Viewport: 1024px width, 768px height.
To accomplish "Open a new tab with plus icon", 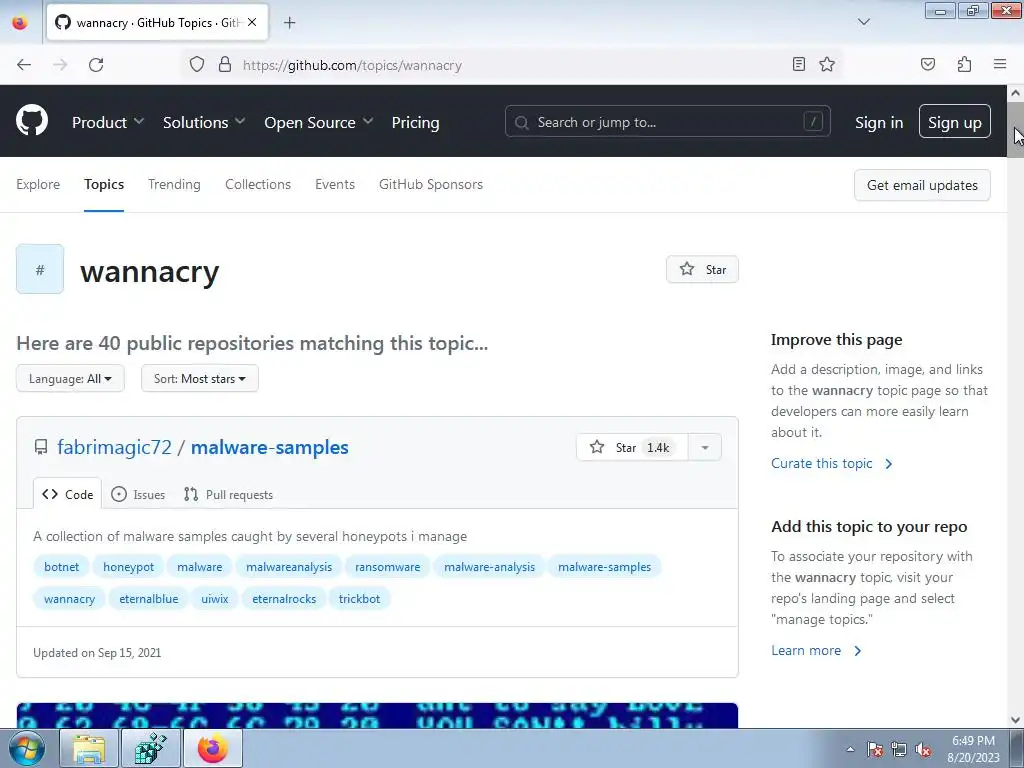I will pyautogui.click(x=289, y=23).
